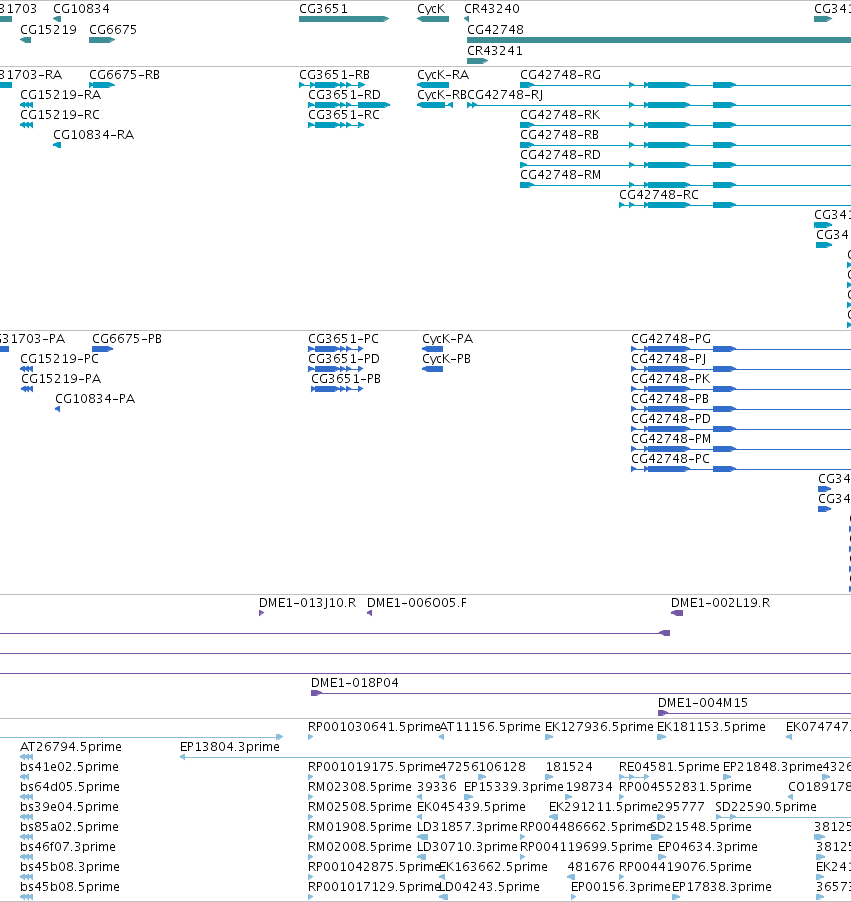Select BAC end DME1-013J10.R
Image resolution: width=851 pixels, height=902 pixels.
click(307, 603)
